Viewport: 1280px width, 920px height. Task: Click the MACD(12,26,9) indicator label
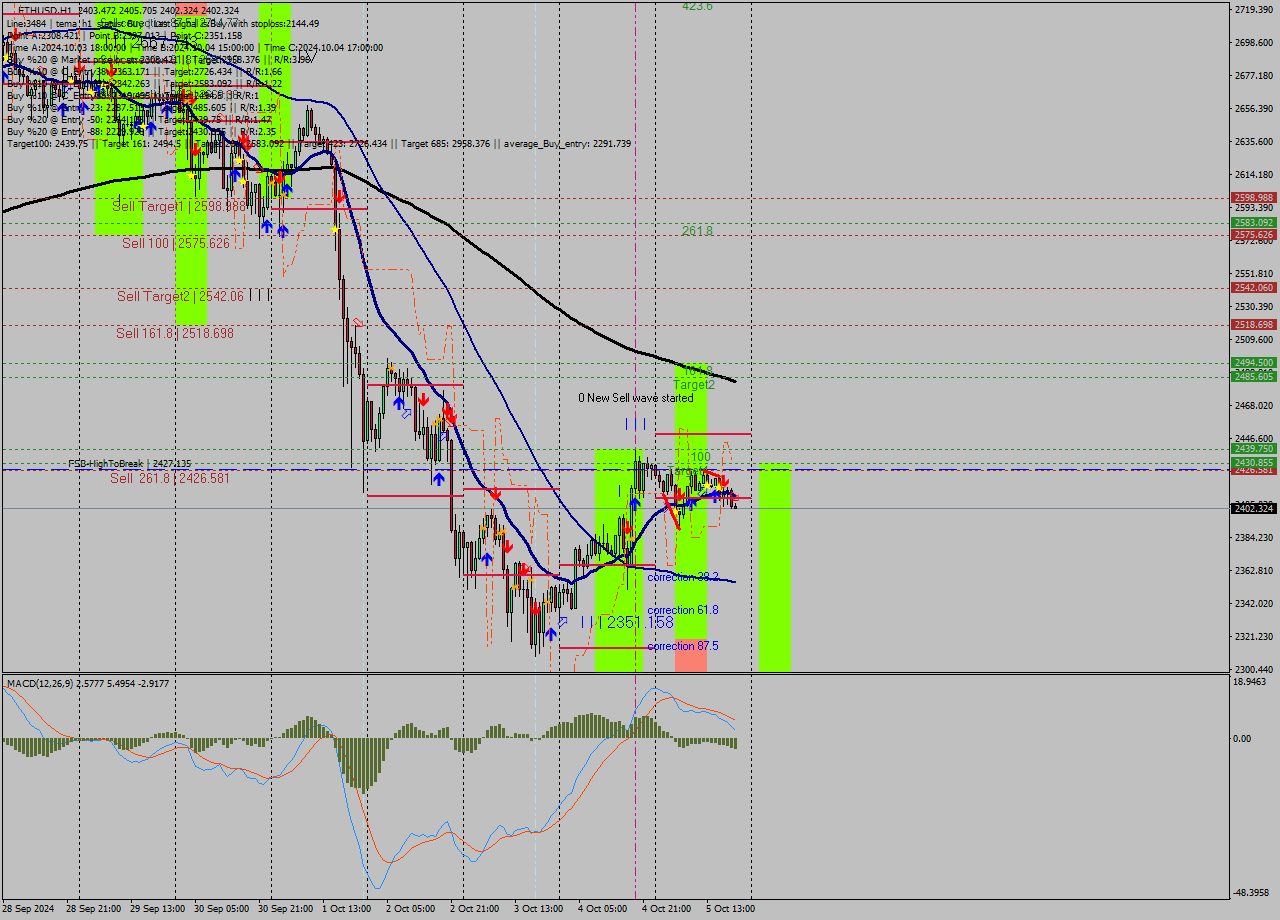click(88, 684)
